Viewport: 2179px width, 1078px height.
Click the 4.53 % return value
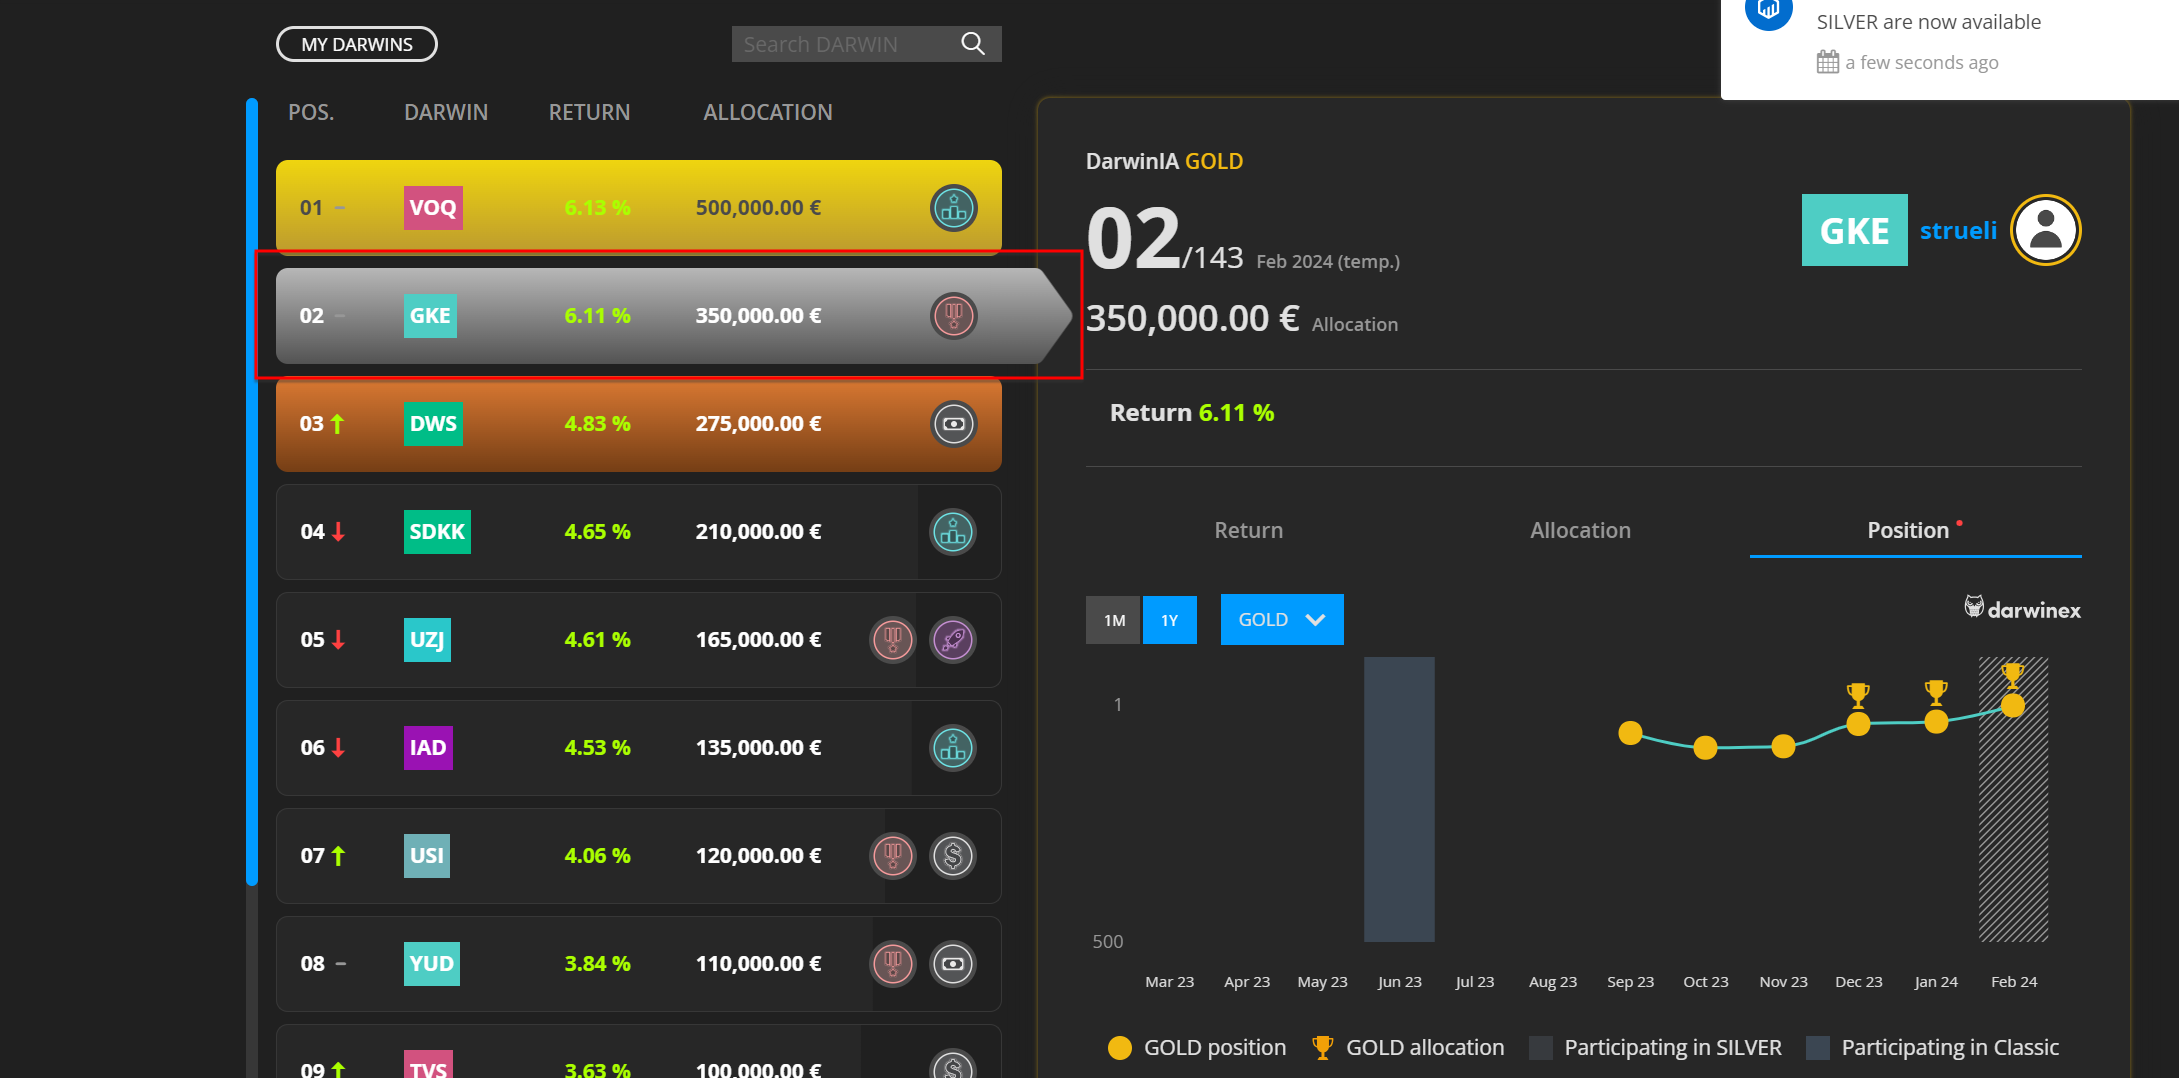597,748
